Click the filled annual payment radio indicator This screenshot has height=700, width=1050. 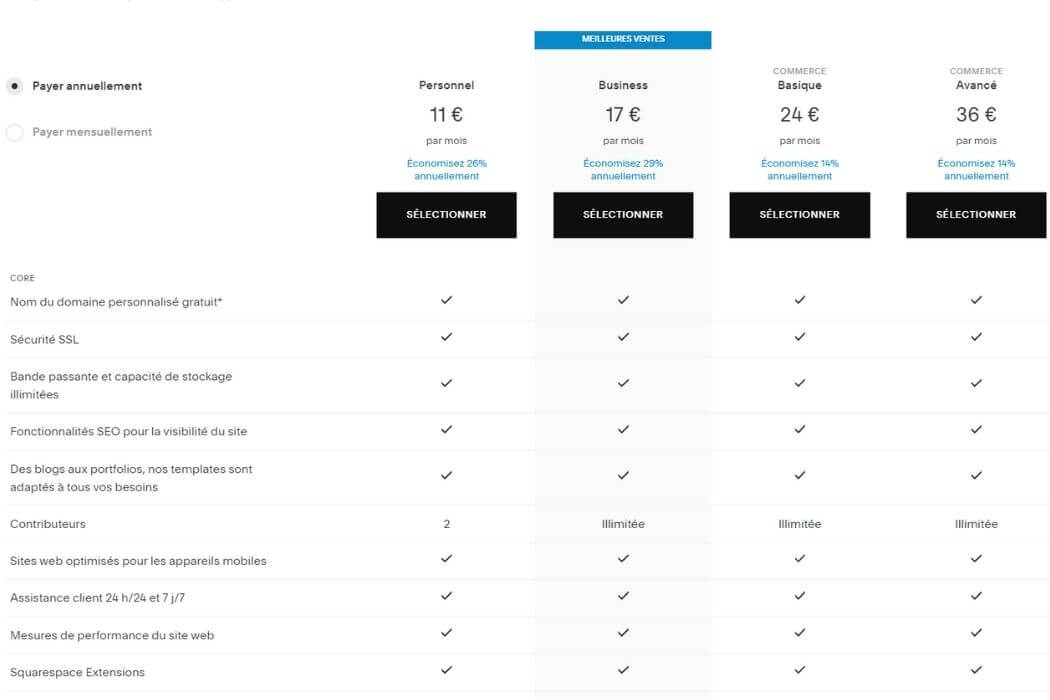click(x=14, y=86)
